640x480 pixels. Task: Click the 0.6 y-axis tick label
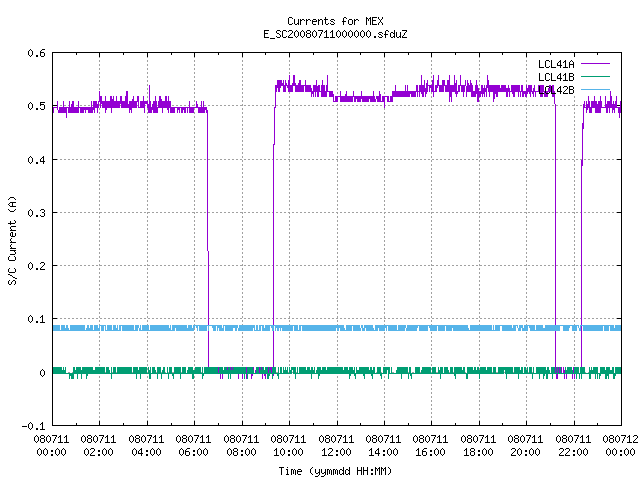point(36,53)
